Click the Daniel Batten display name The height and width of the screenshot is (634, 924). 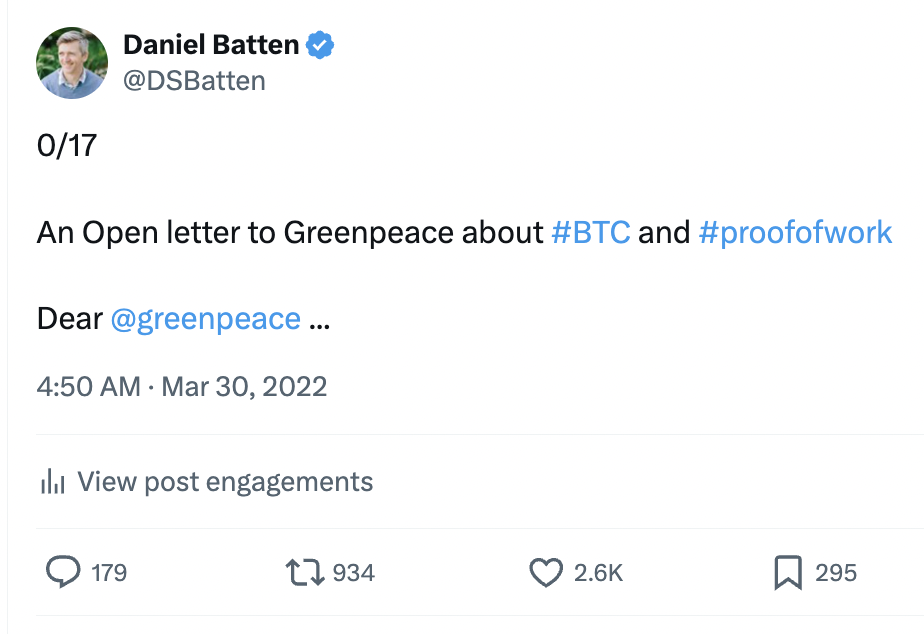(210, 45)
